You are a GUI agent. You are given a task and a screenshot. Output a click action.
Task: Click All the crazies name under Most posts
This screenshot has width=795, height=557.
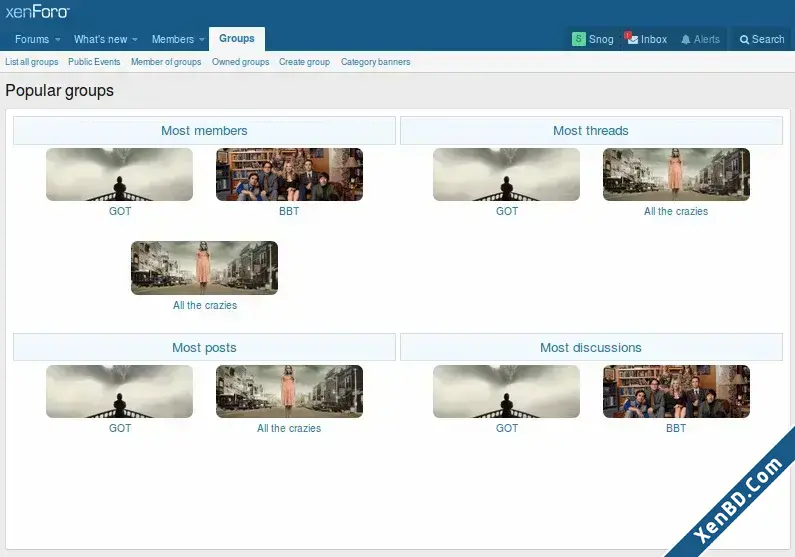point(289,428)
